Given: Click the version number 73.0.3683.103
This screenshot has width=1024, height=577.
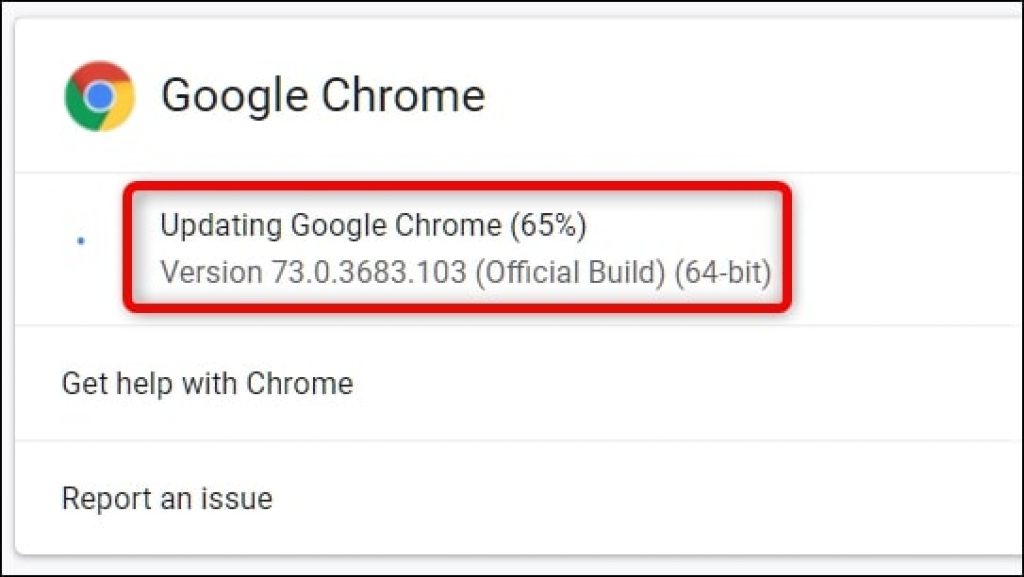Looking at the screenshot, I should click(369, 272).
